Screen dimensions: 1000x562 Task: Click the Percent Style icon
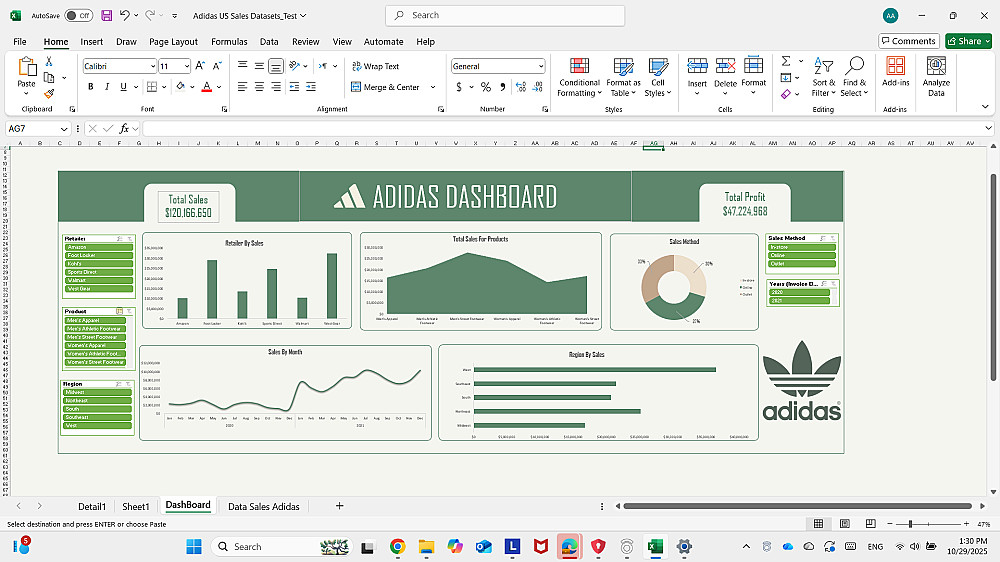(486, 87)
